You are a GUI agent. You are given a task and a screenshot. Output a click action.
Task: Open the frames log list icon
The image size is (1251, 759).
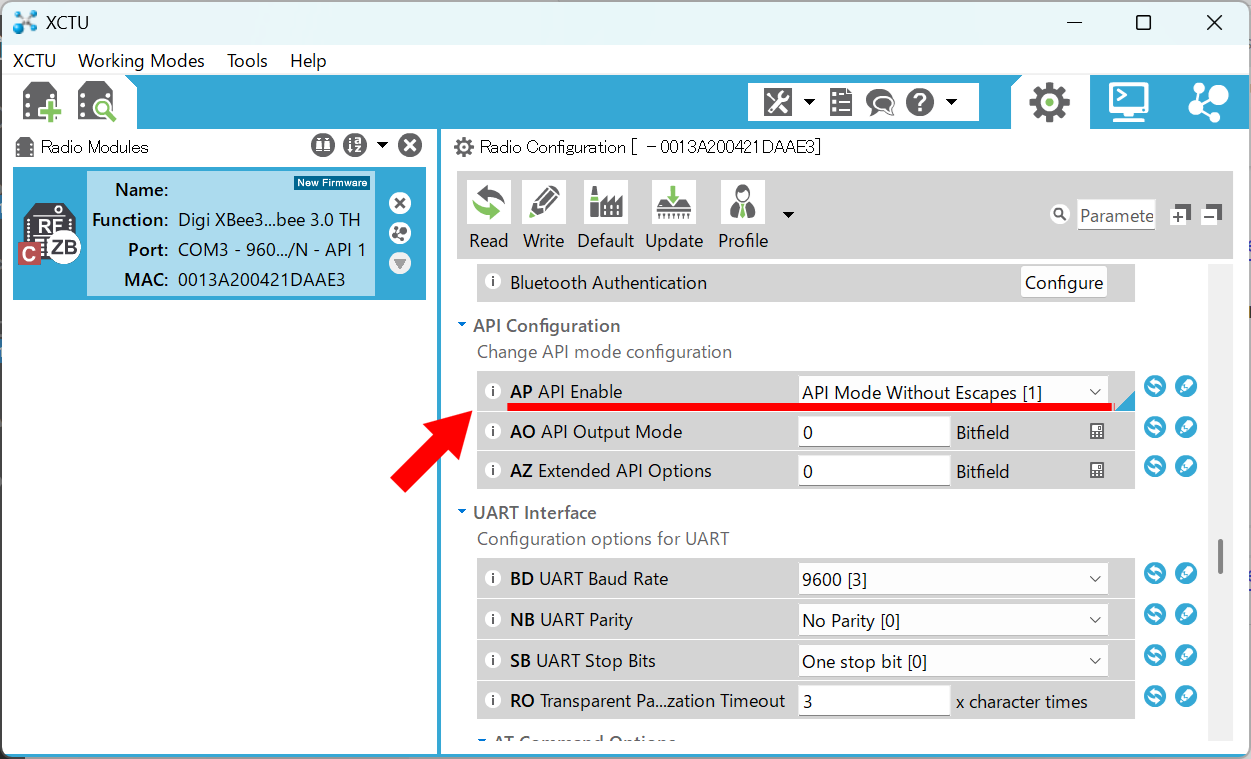(842, 101)
